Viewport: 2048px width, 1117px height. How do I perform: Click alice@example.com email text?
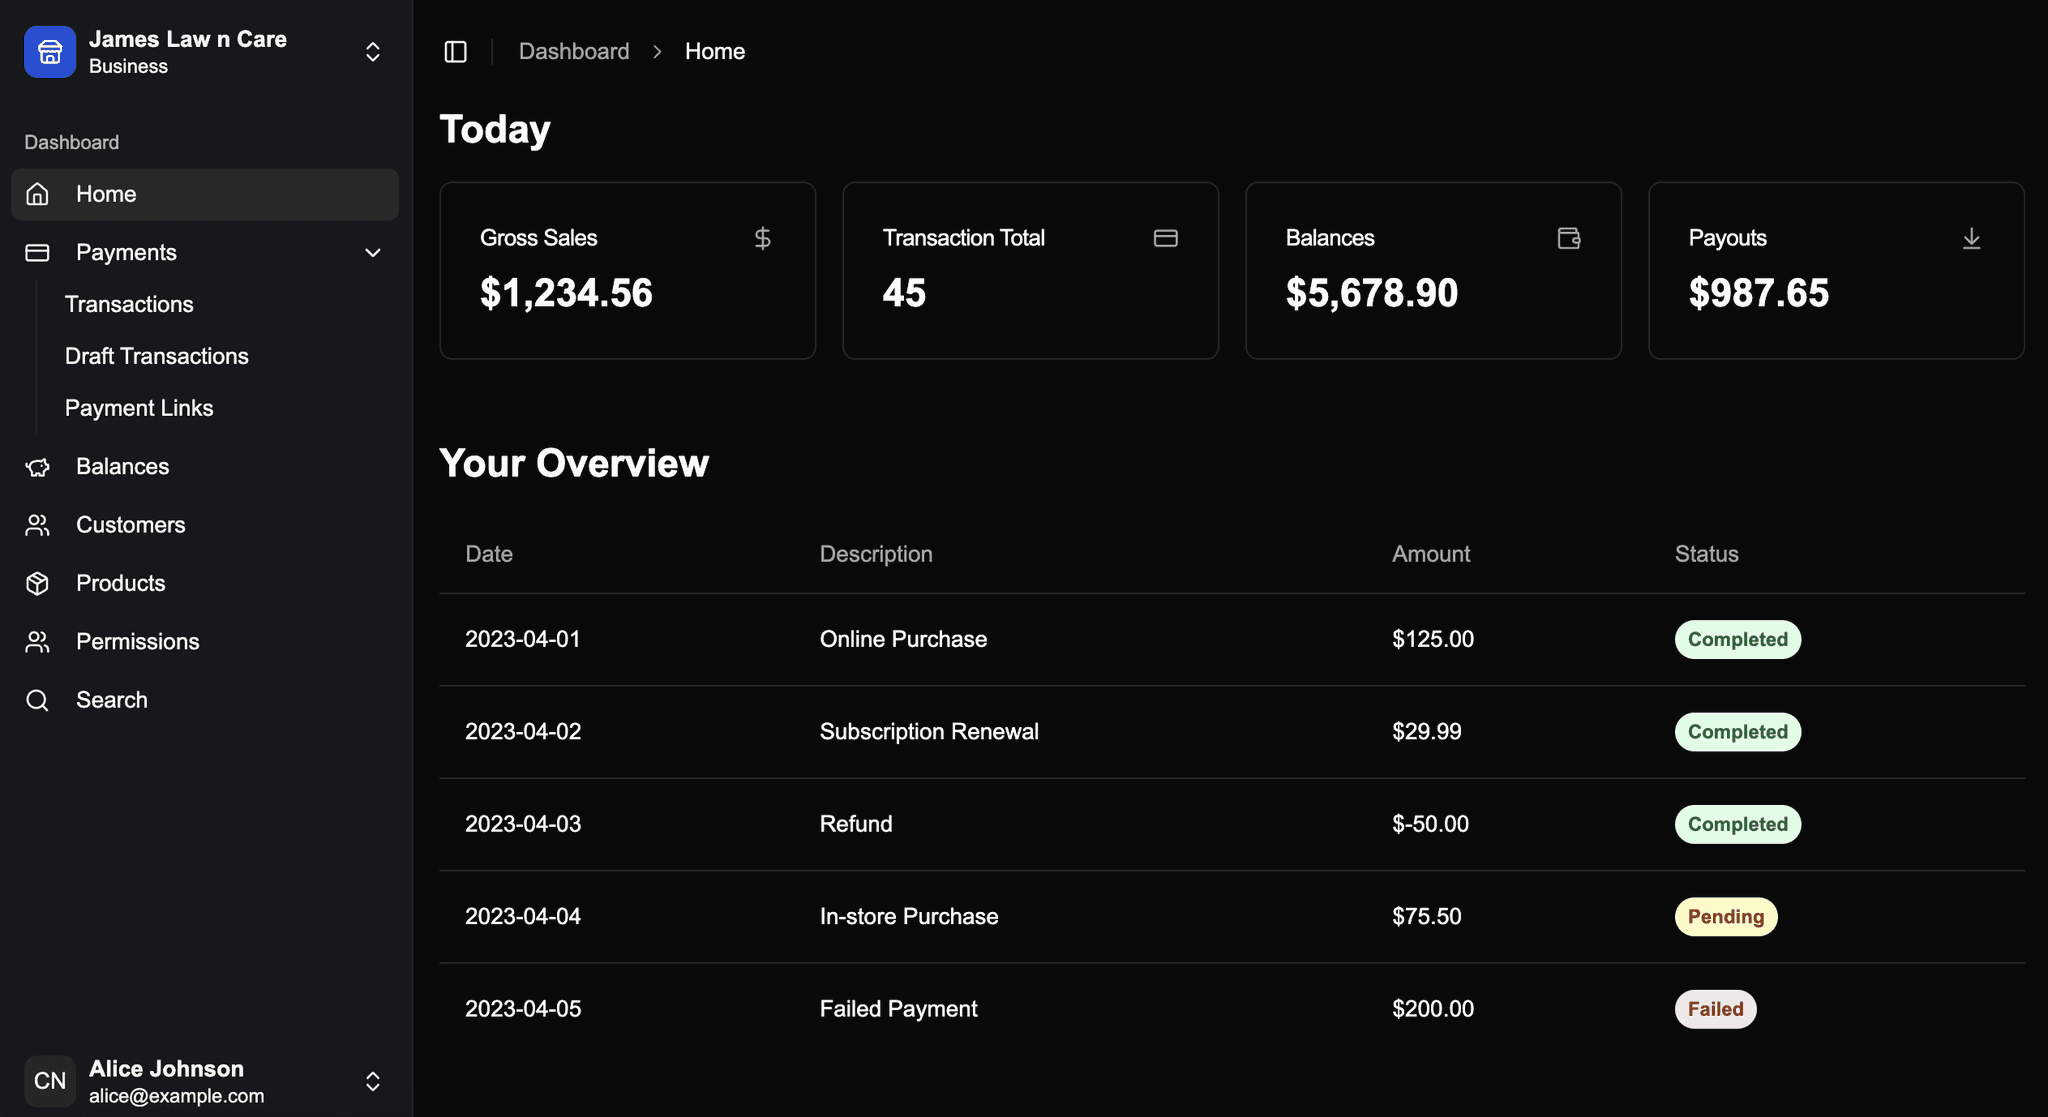click(x=177, y=1096)
